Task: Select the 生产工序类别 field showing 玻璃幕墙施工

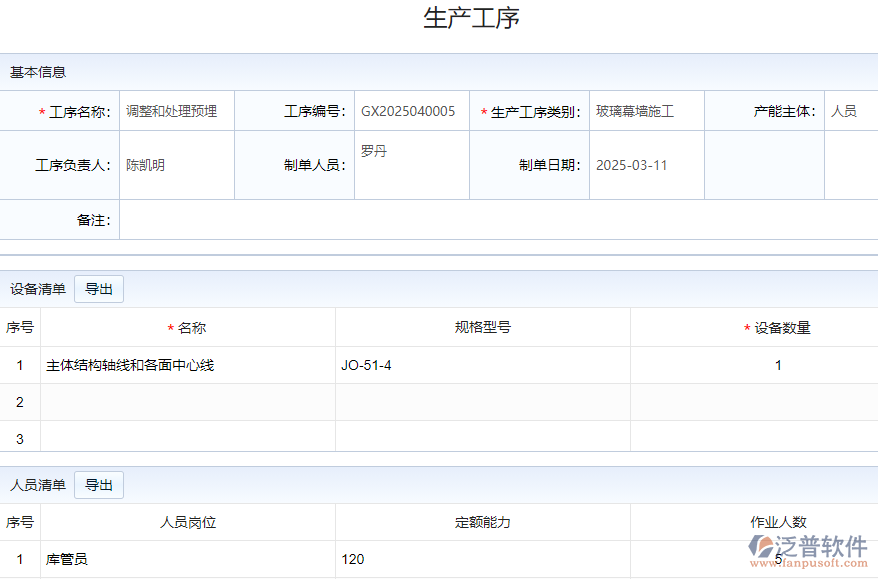Action: click(645, 110)
